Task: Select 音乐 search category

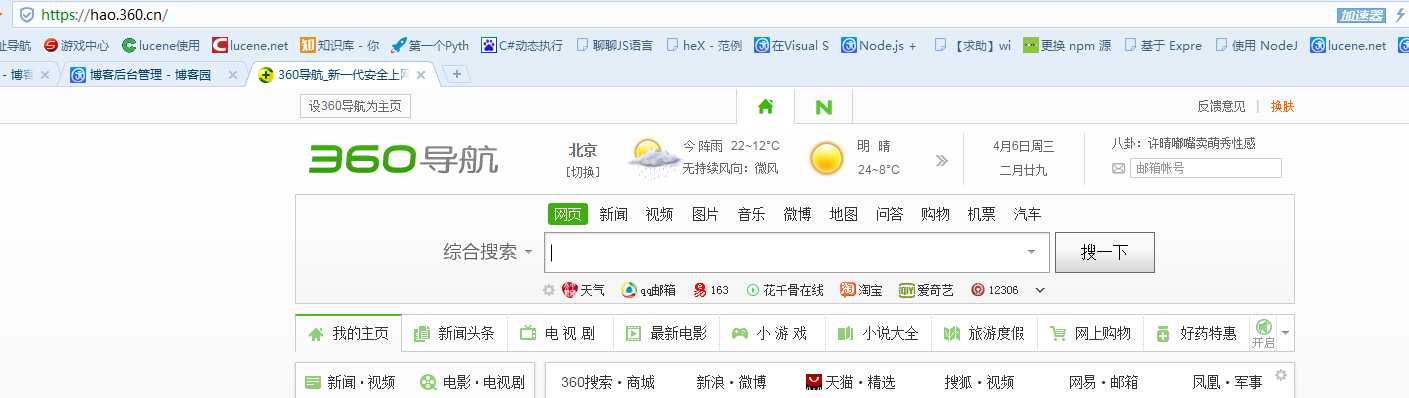Action: pos(751,214)
